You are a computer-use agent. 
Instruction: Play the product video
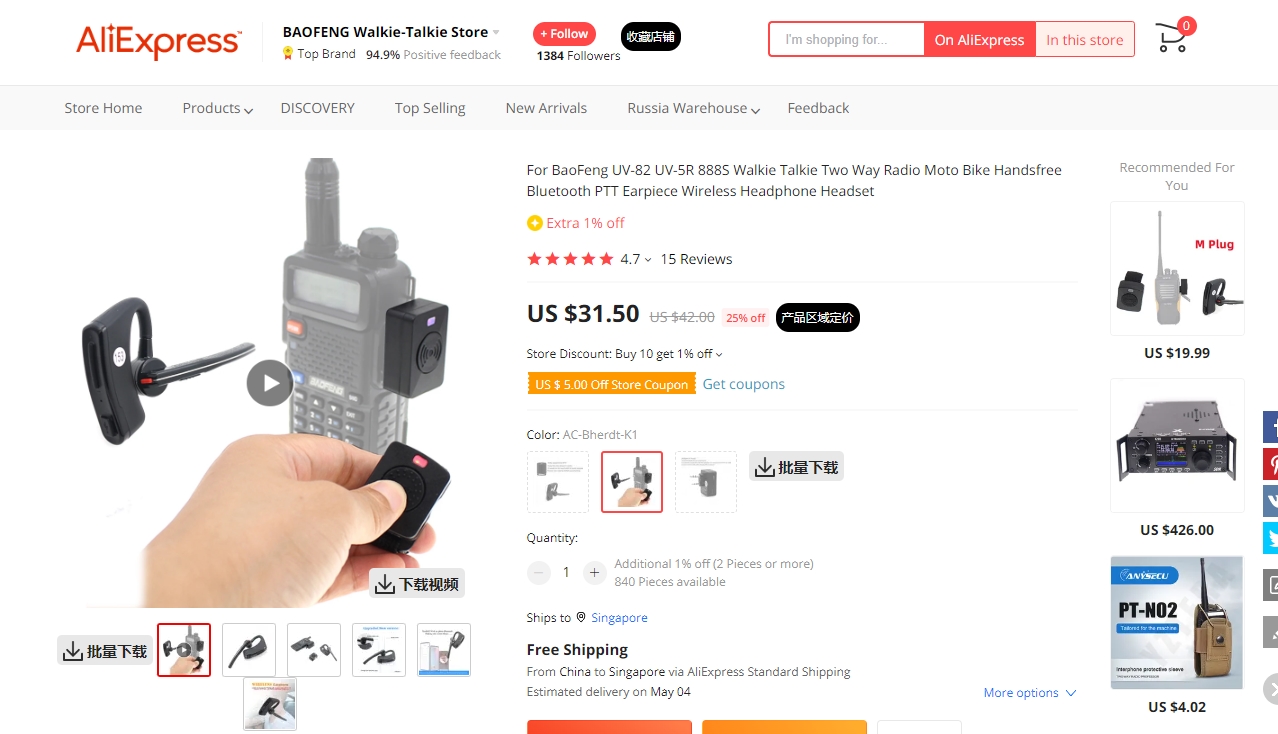pyautogui.click(x=270, y=382)
